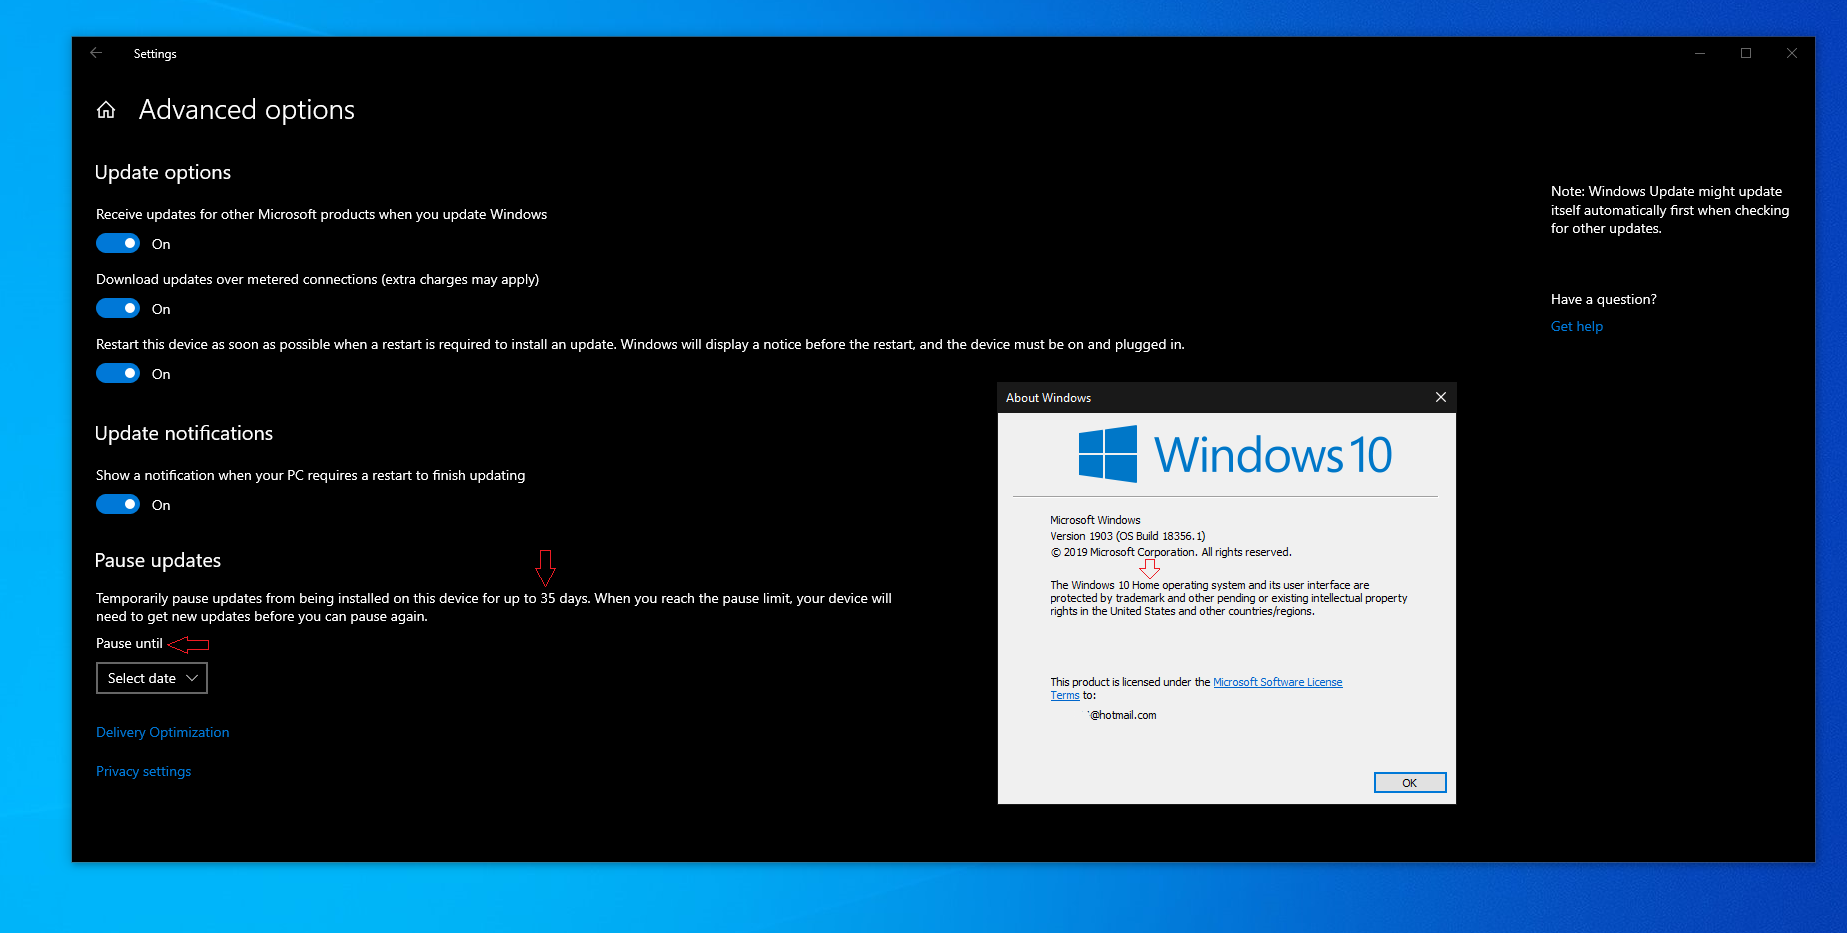The height and width of the screenshot is (933, 1847).
Task: Open the Select date dropdown
Action: pos(151,678)
